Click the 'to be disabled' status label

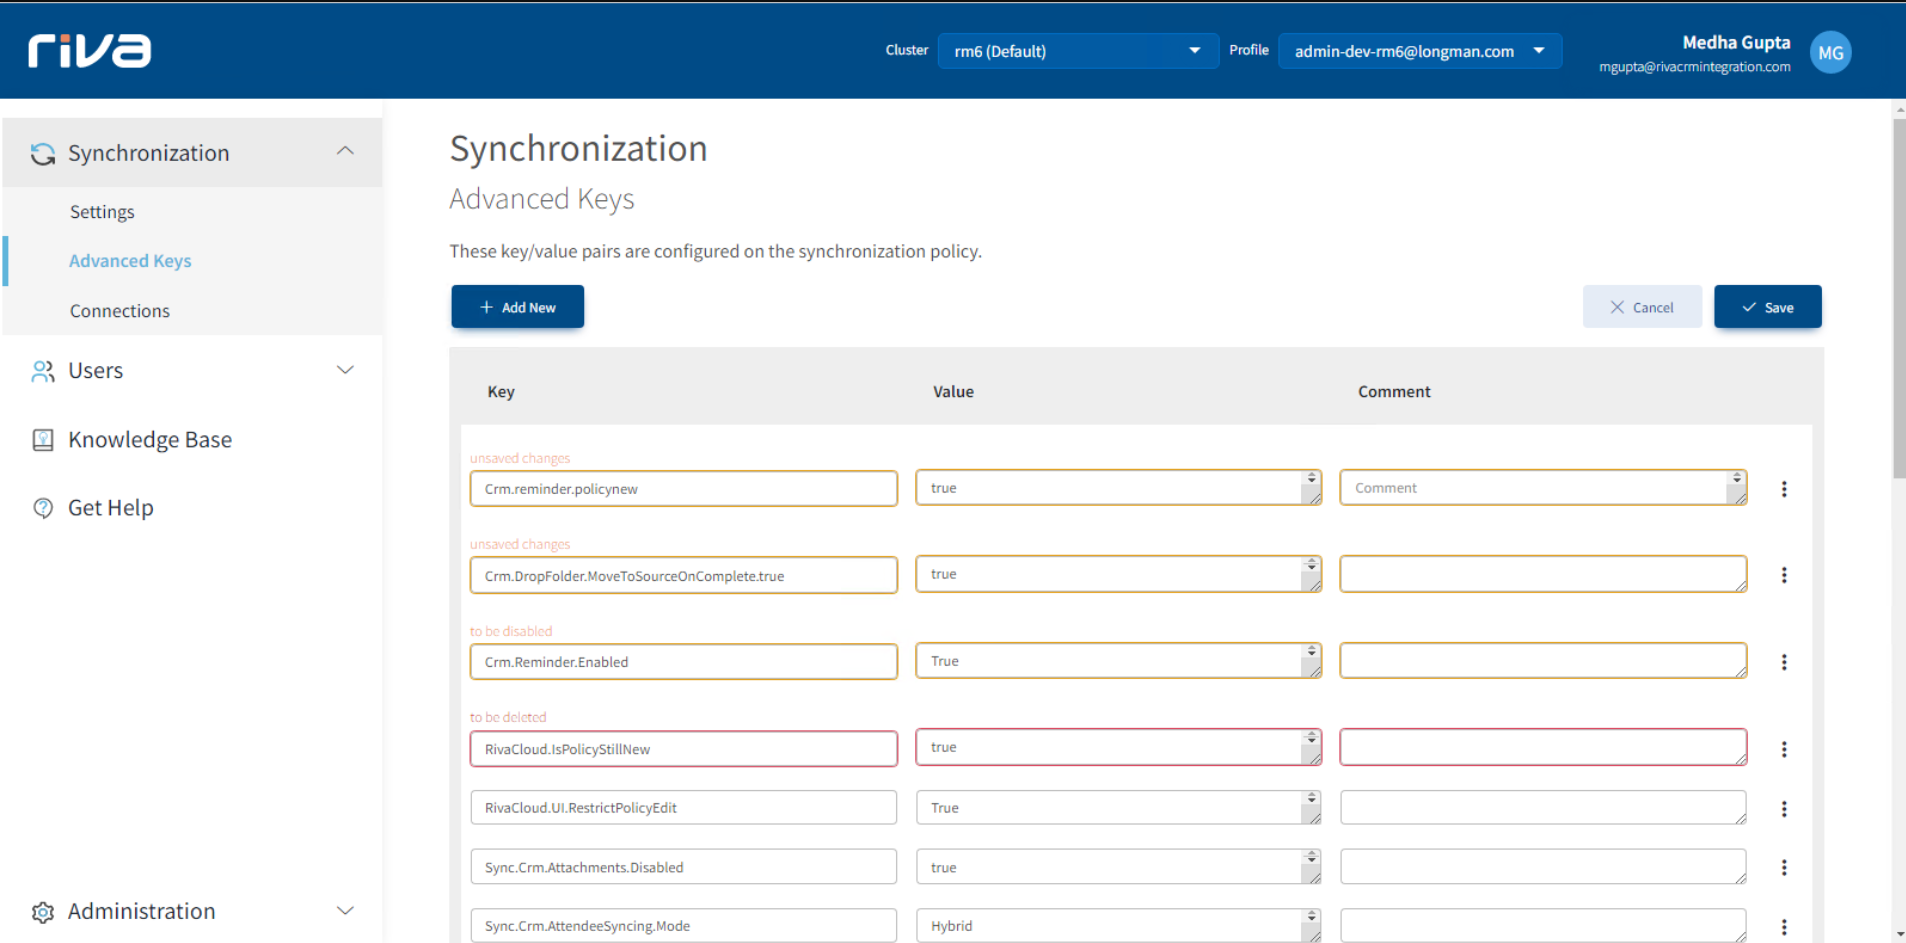coord(511,632)
